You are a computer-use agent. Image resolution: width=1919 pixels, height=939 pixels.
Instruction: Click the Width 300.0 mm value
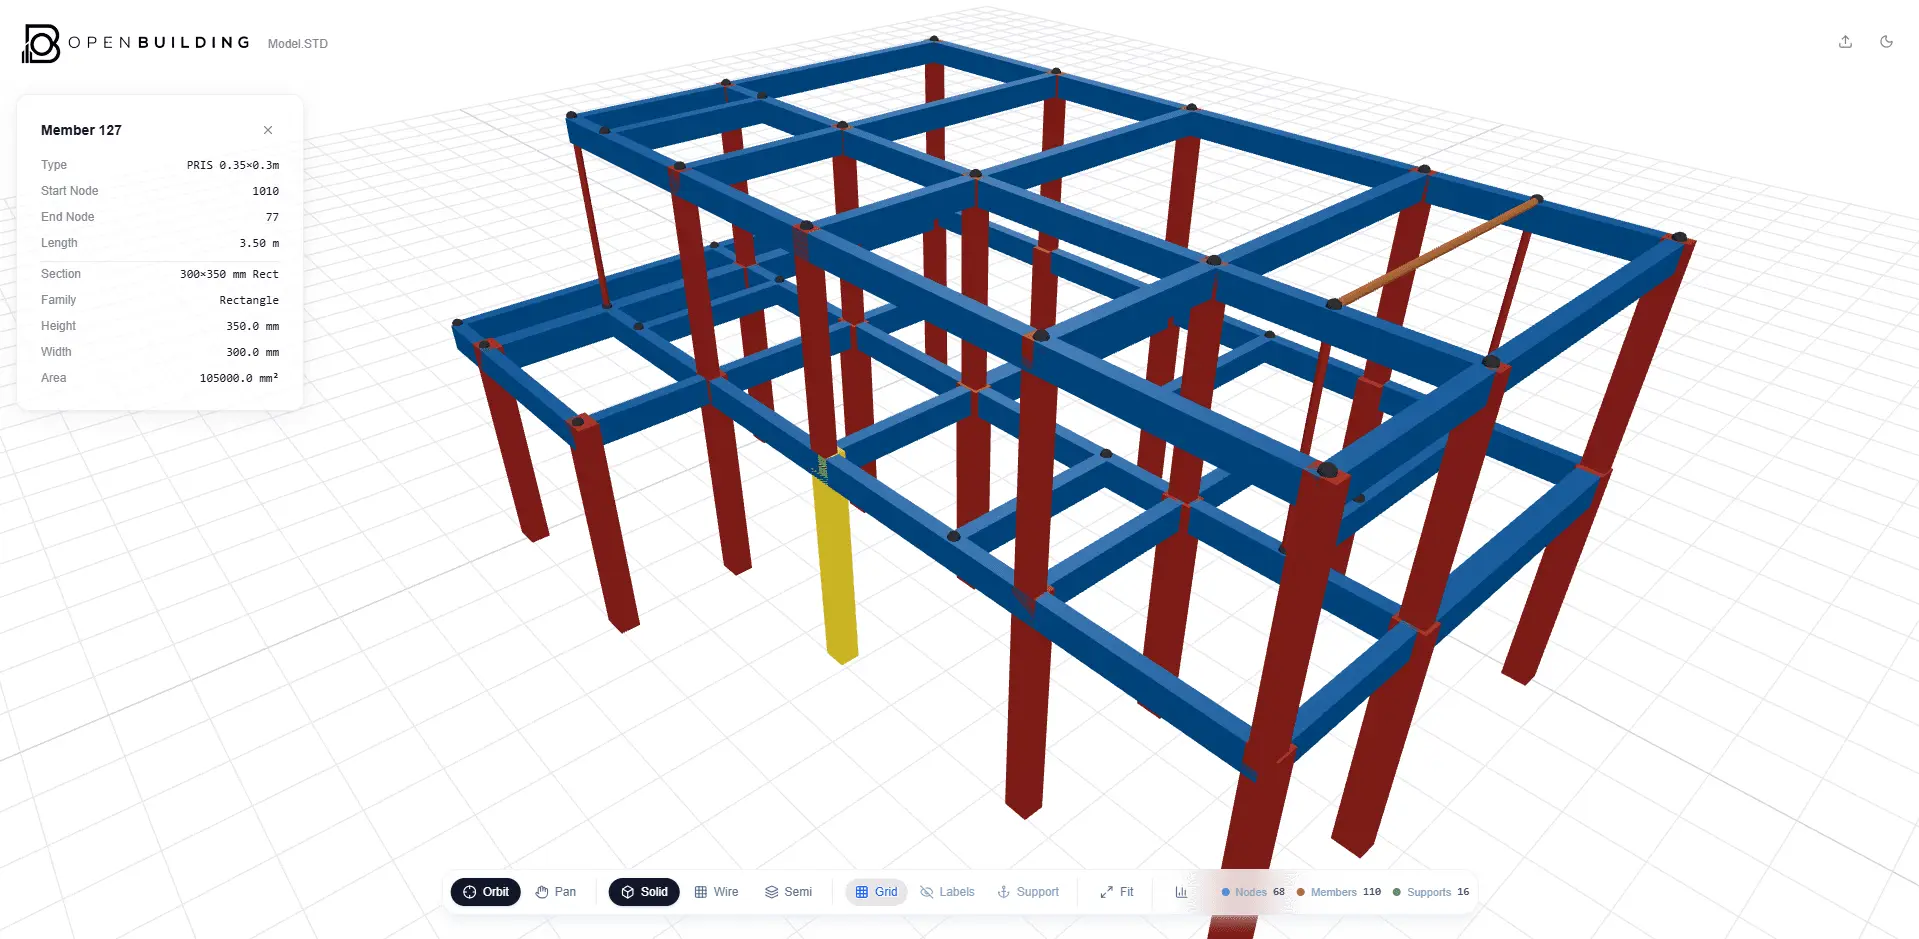(x=253, y=352)
